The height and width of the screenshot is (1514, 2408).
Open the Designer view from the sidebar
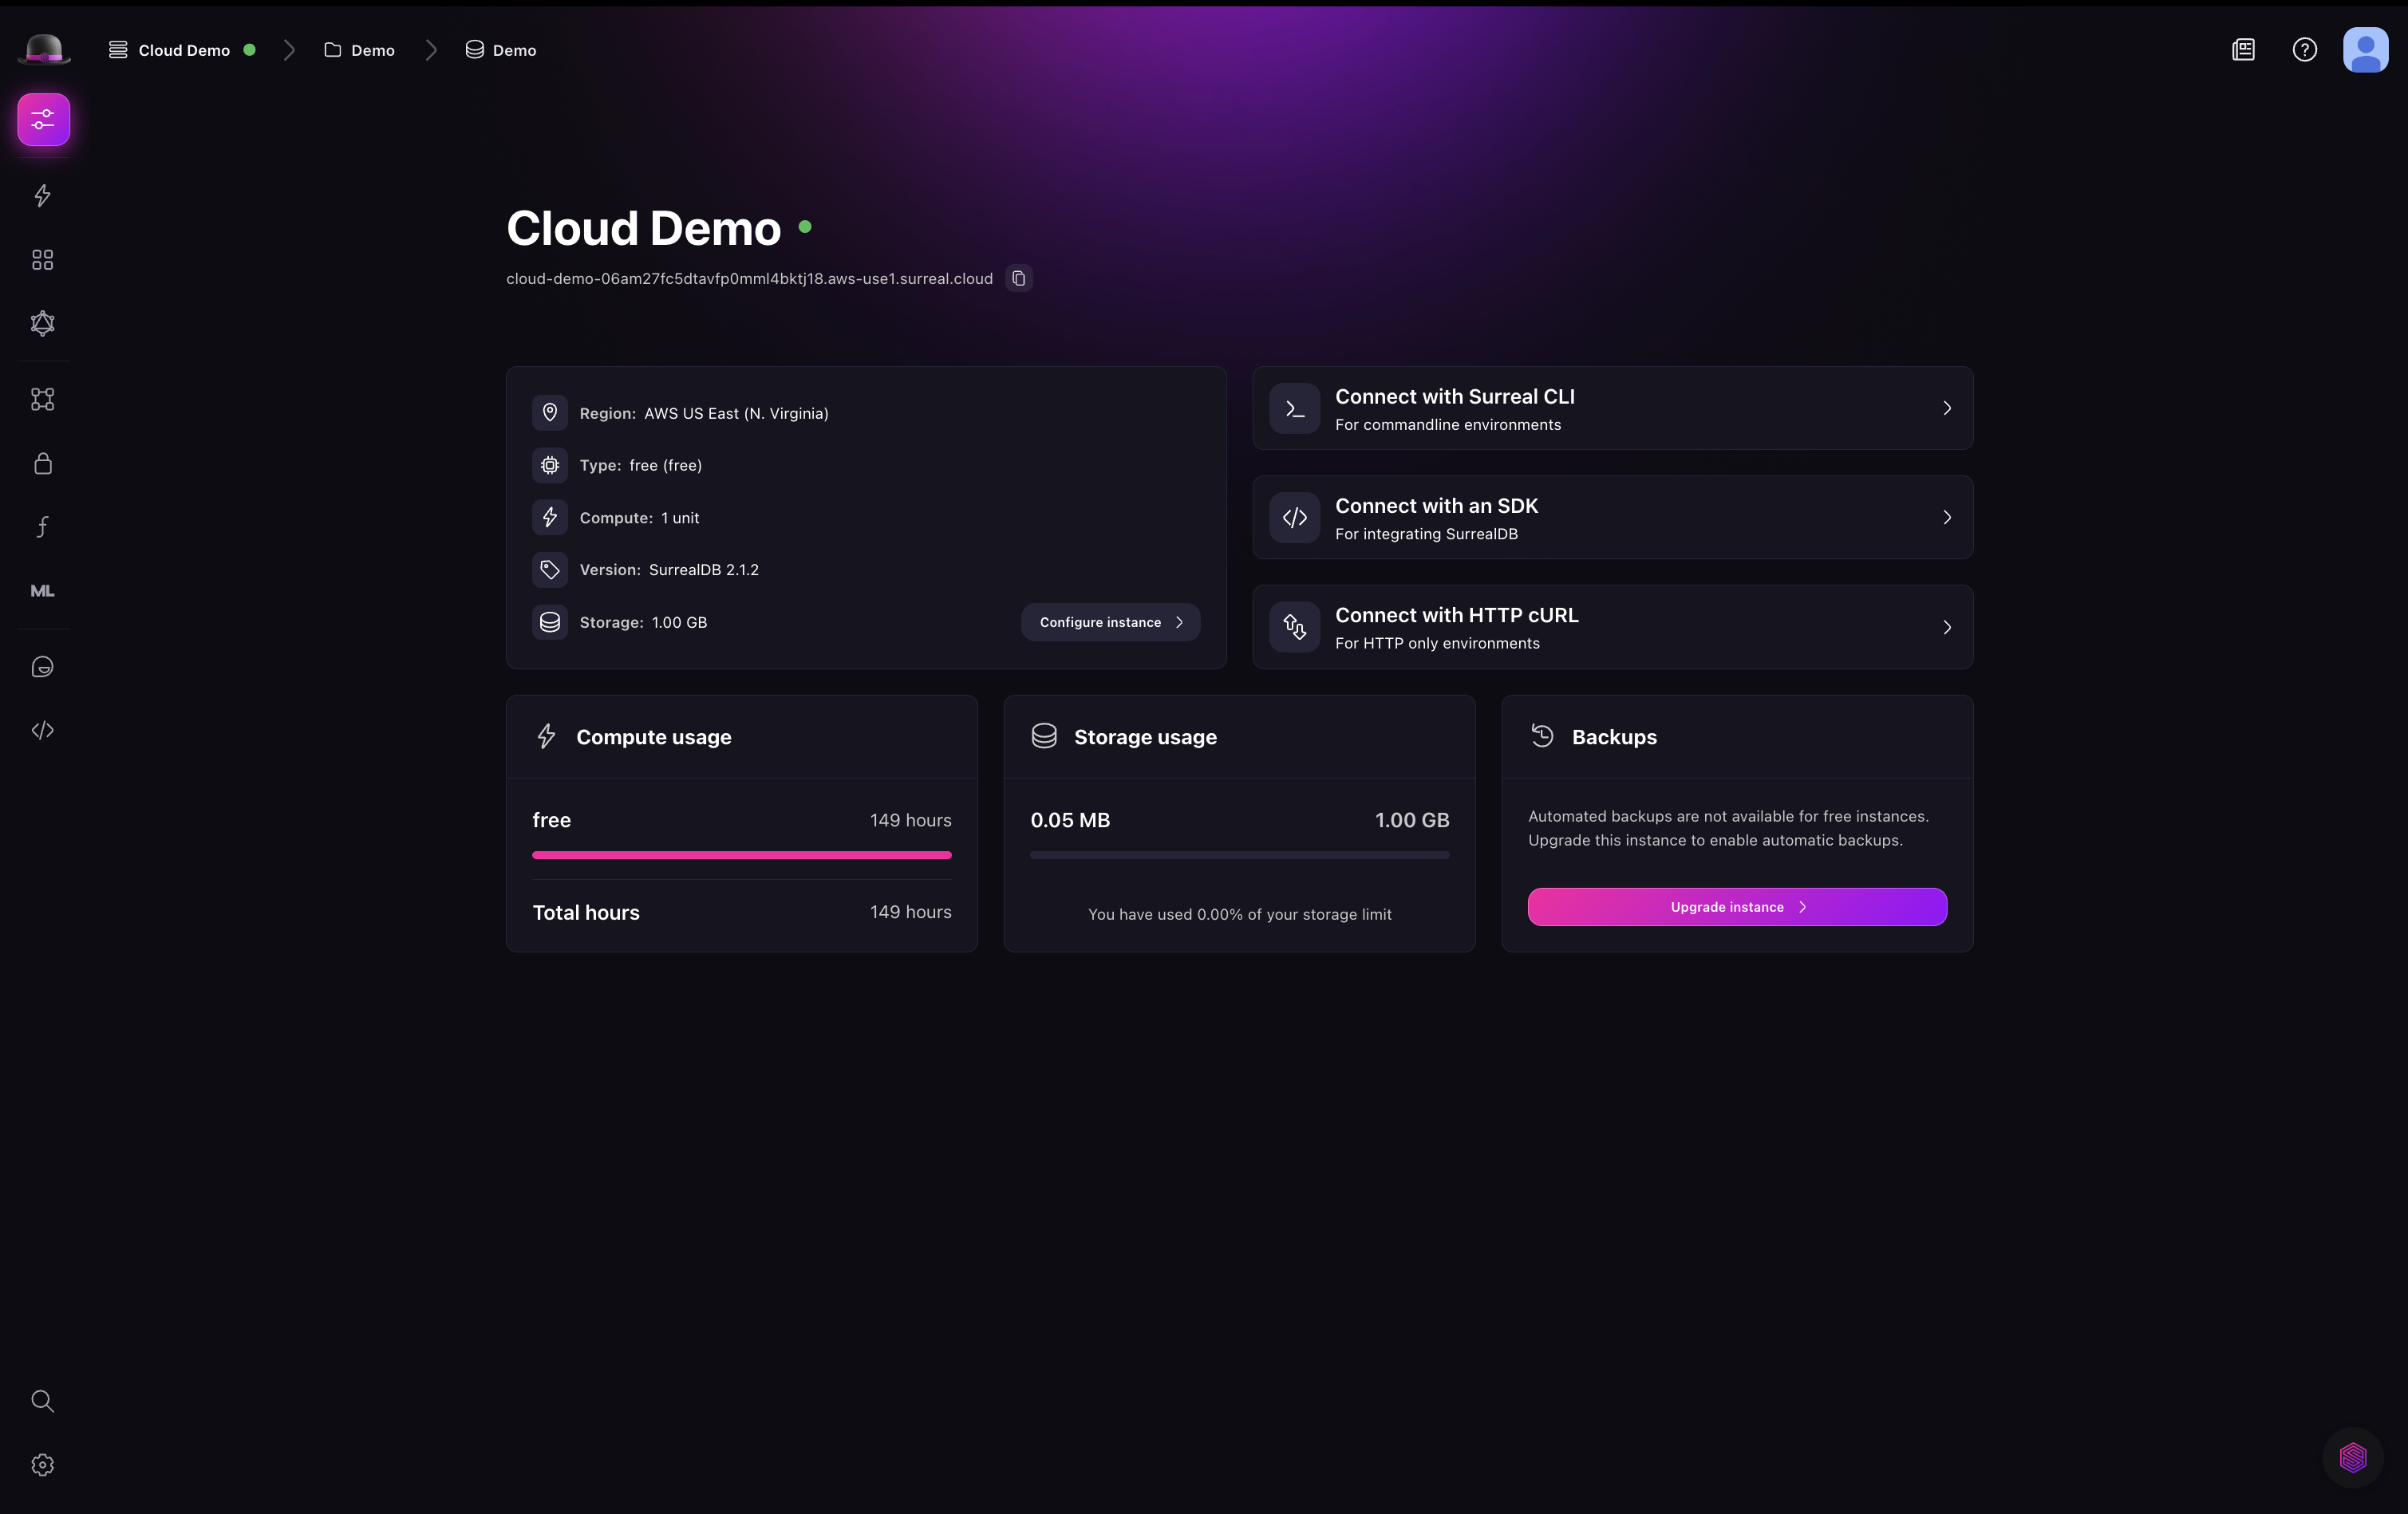pyautogui.click(x=42, y=398)
